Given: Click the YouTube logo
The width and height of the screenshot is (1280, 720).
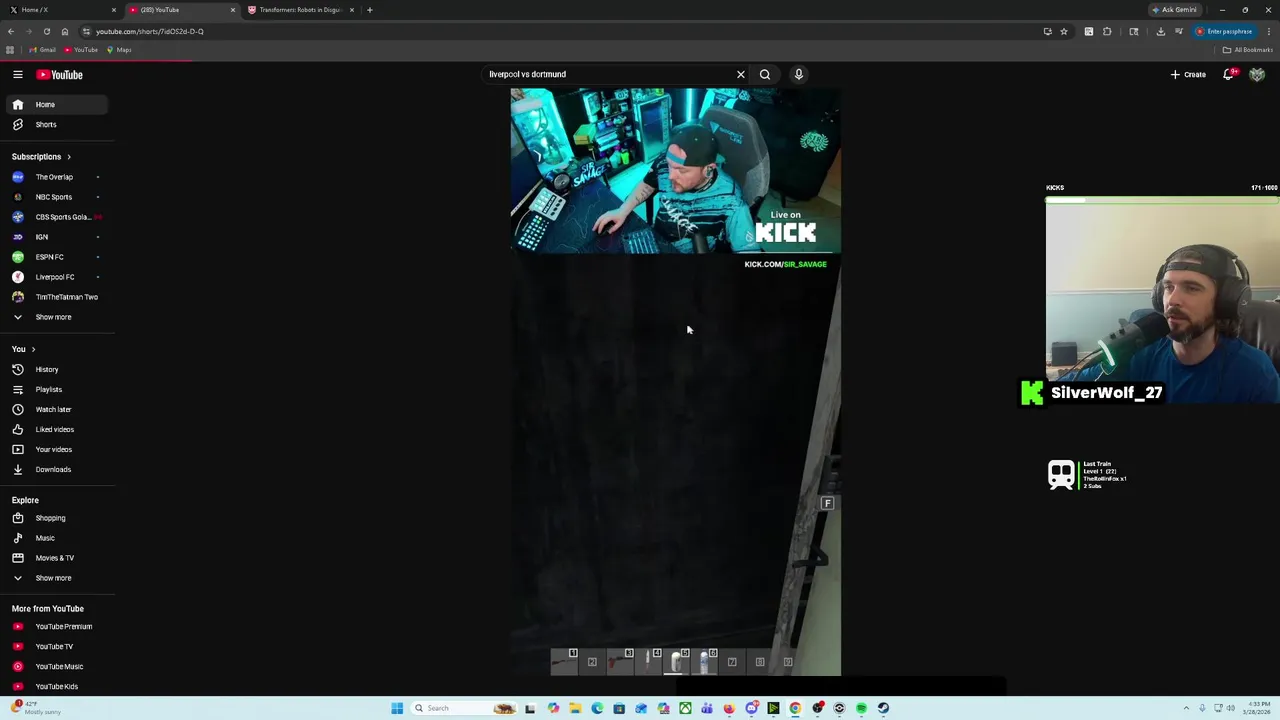Looking at the screenshot, I should tap(60, 74).
